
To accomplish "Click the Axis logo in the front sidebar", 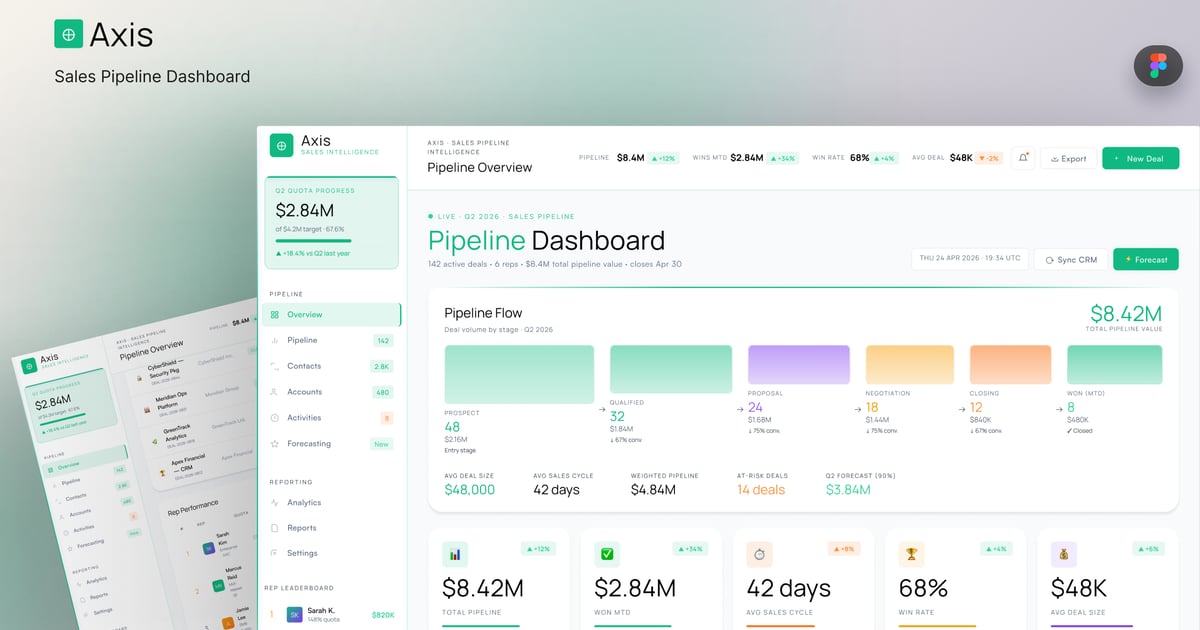I will click(x=281, y=146).
